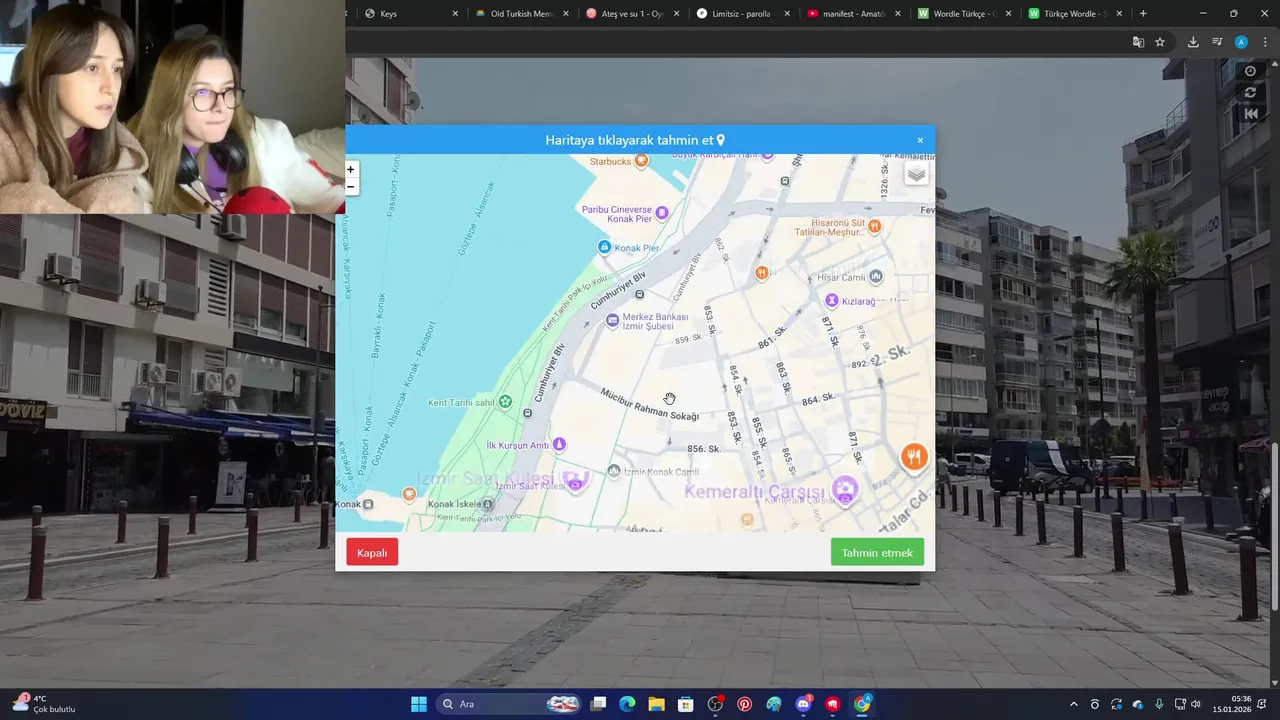Click the Starbucks marker on the map
1280x720 pixels.
tap(642, 160)
